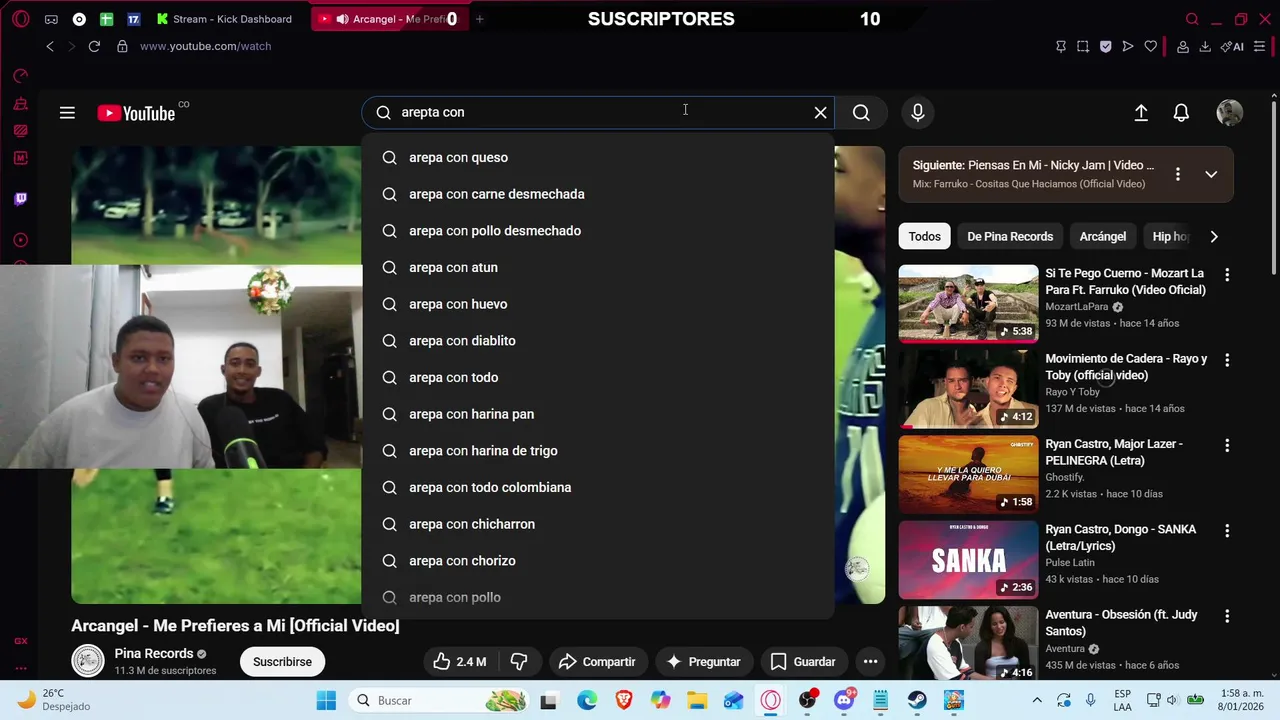Select the De Pina Records chip
The image size is (1280, 720).
[x=1010, y=237]
